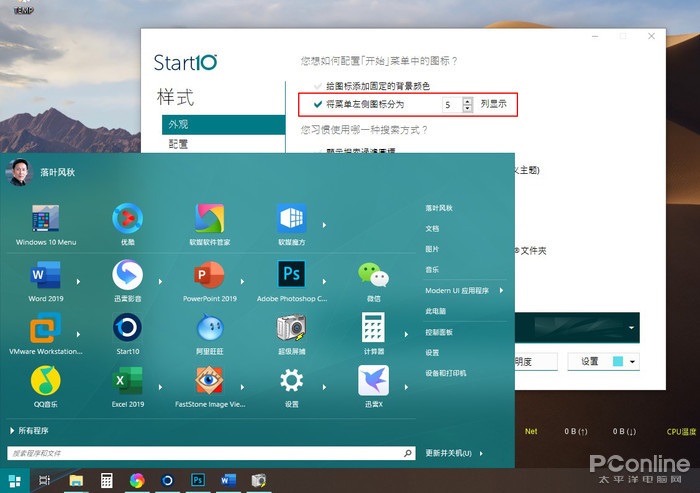The height and width of the screenshot is (493, 700).
Task: Open Word from the taskbar
Action: coord(228,480)
